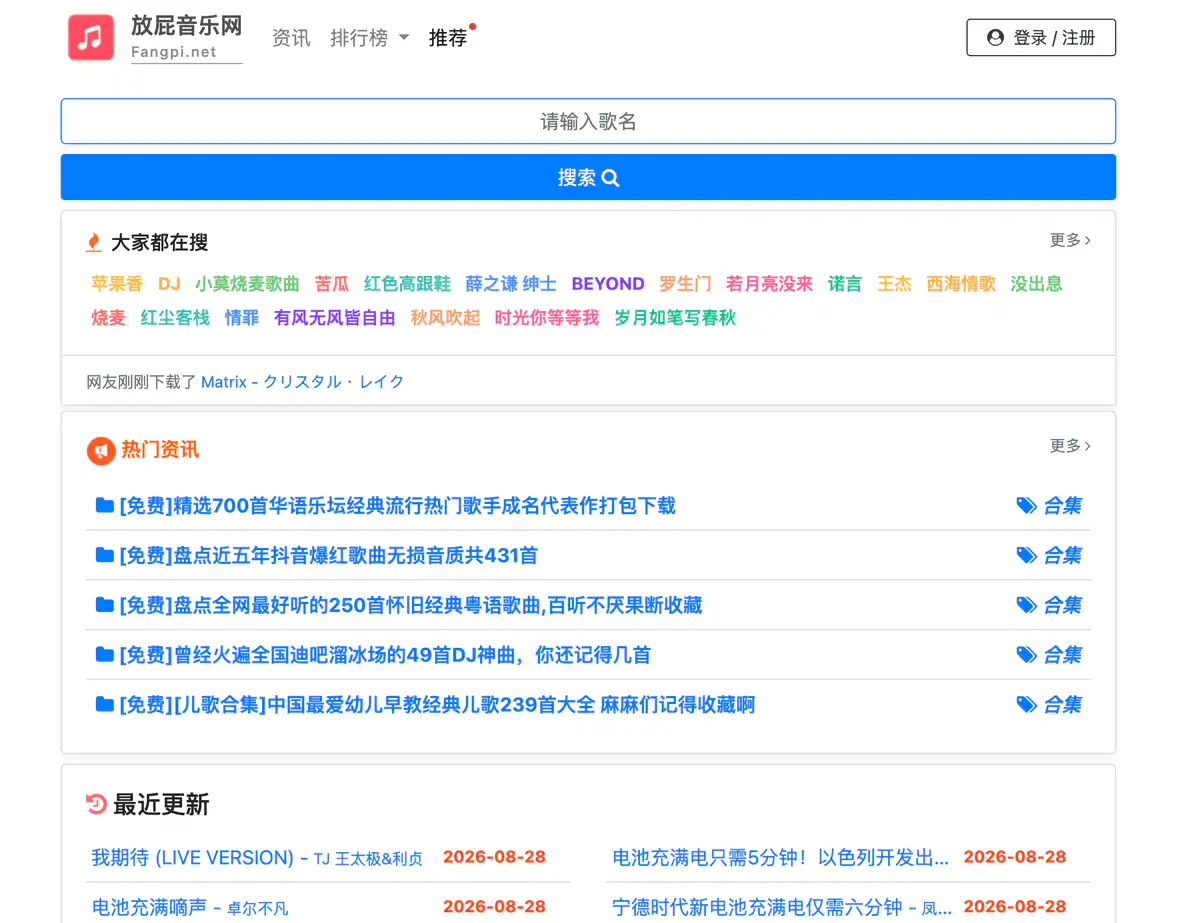Click 合集 tag in 精选700首 row
The image size is (1200, 923).
tap(1062, 506)
